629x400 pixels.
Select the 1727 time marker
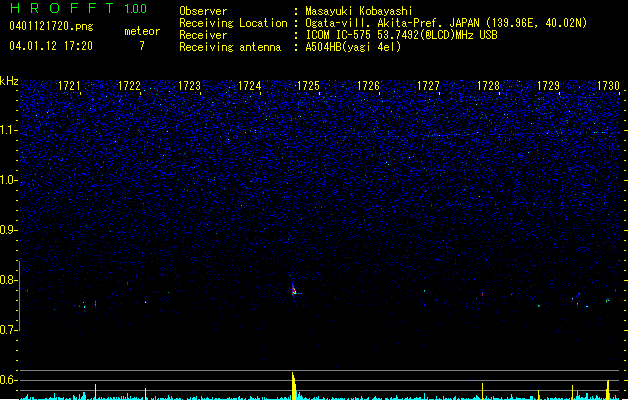click(428, 87)
